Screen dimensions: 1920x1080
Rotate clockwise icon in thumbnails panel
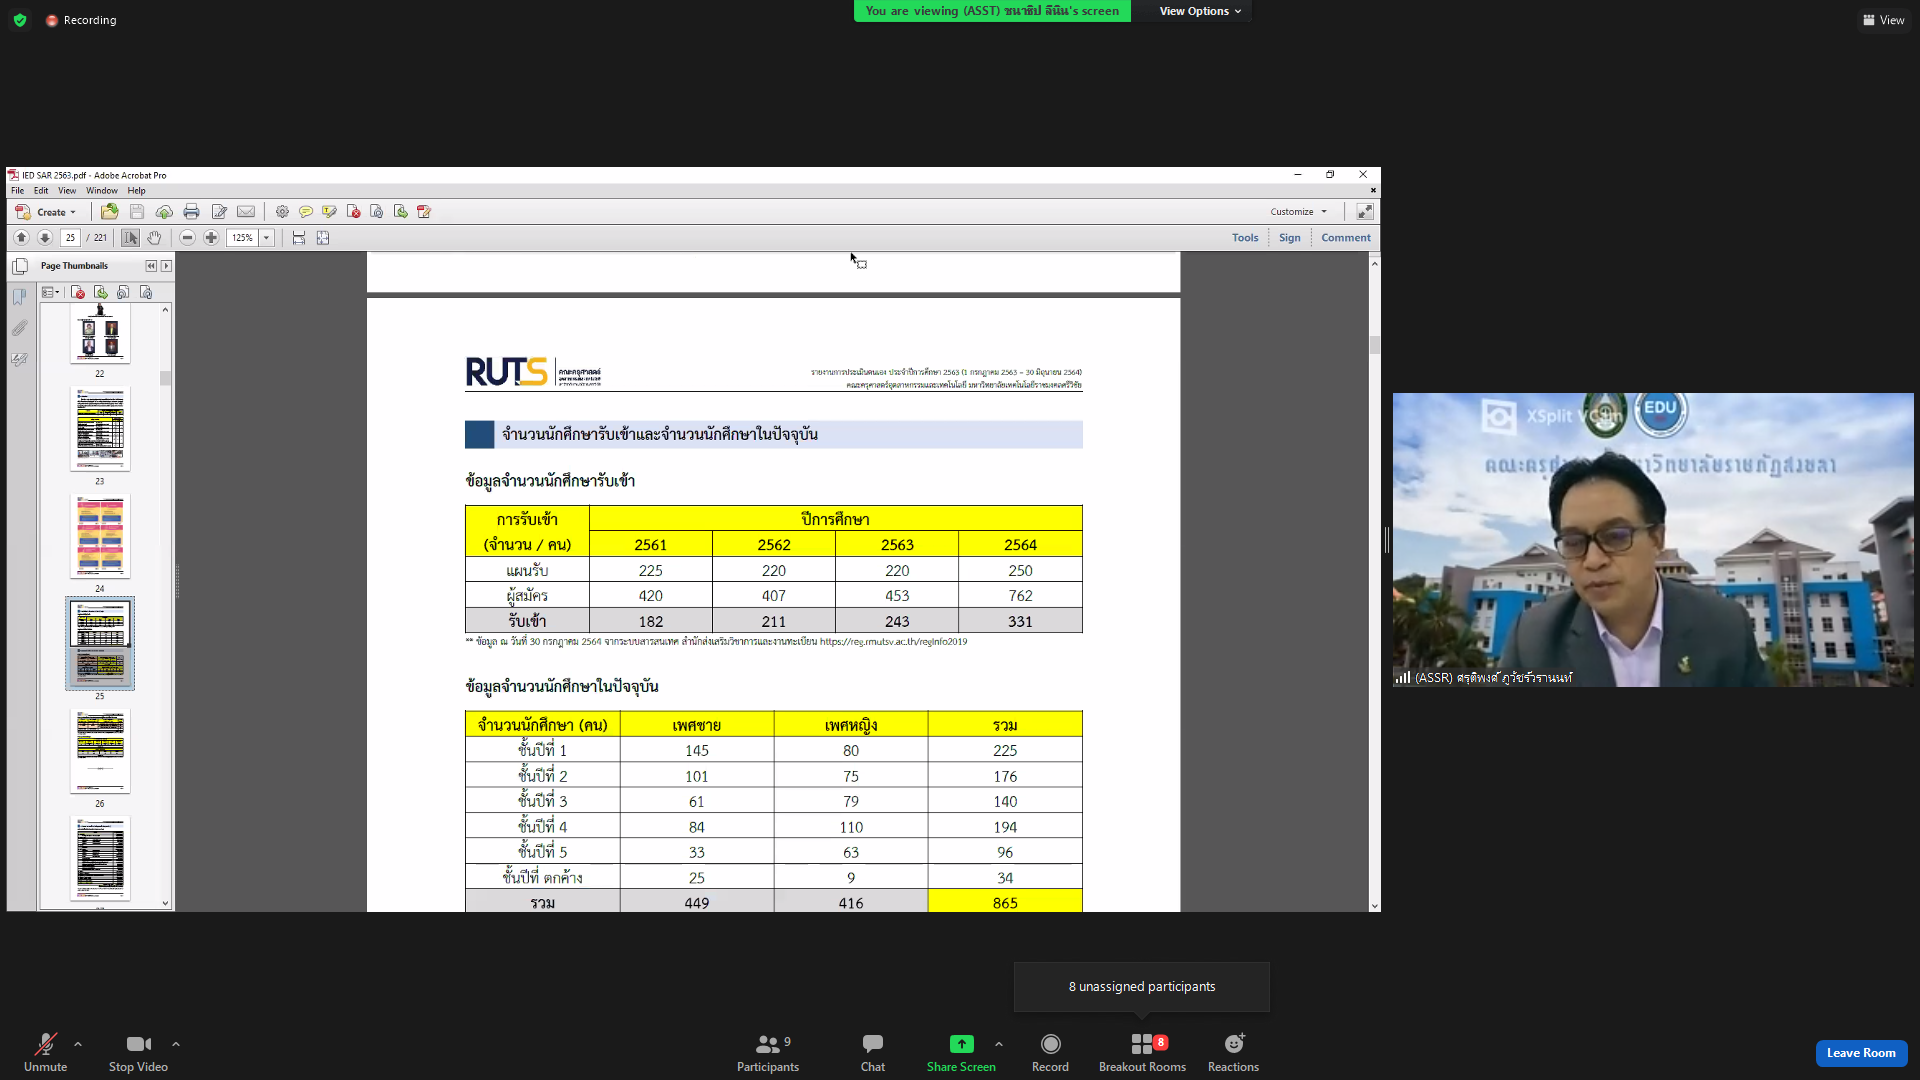[146, 293]
